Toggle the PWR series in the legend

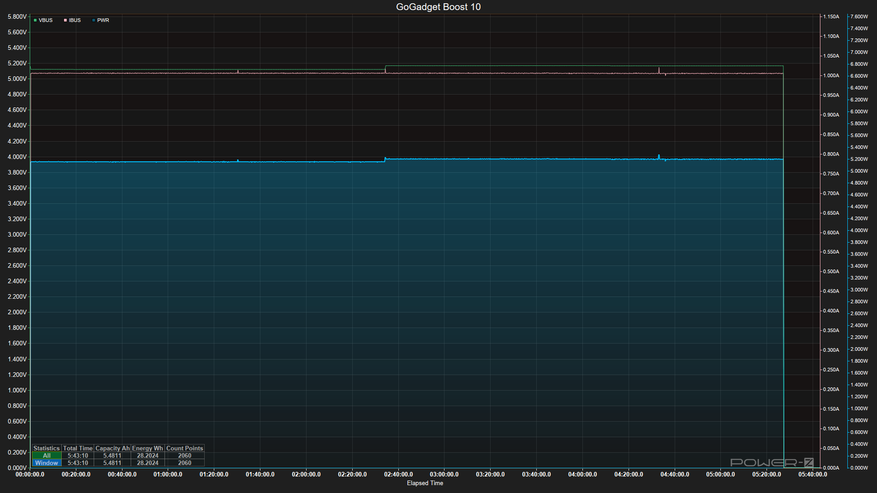[x=103, y=20]
